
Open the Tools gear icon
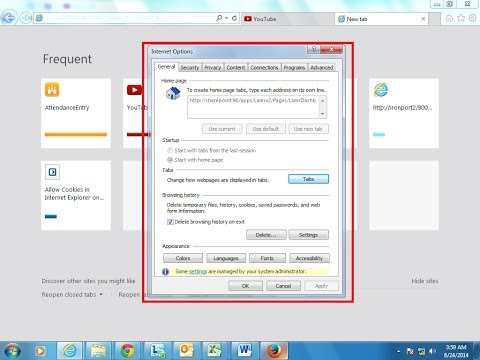pos(472,18)
